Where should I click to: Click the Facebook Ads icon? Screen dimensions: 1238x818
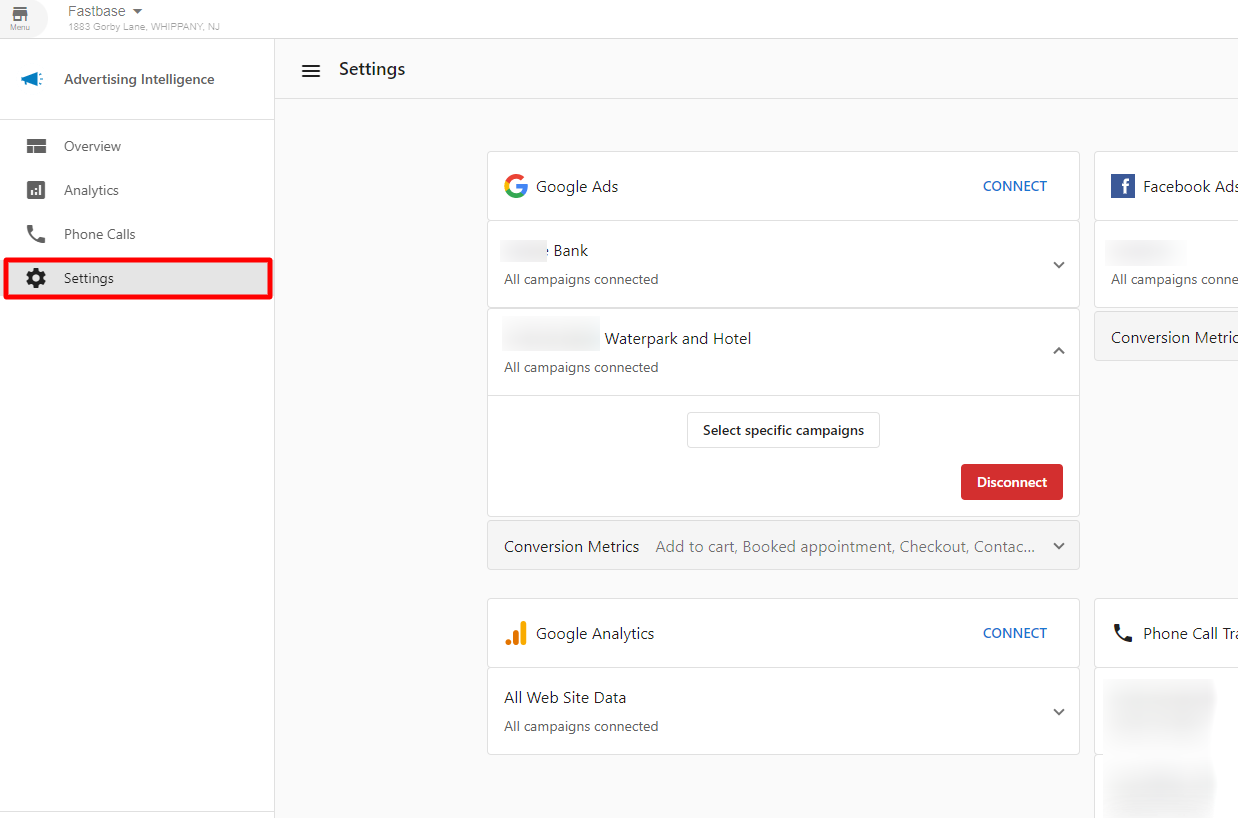click(x=1122, y=185)
